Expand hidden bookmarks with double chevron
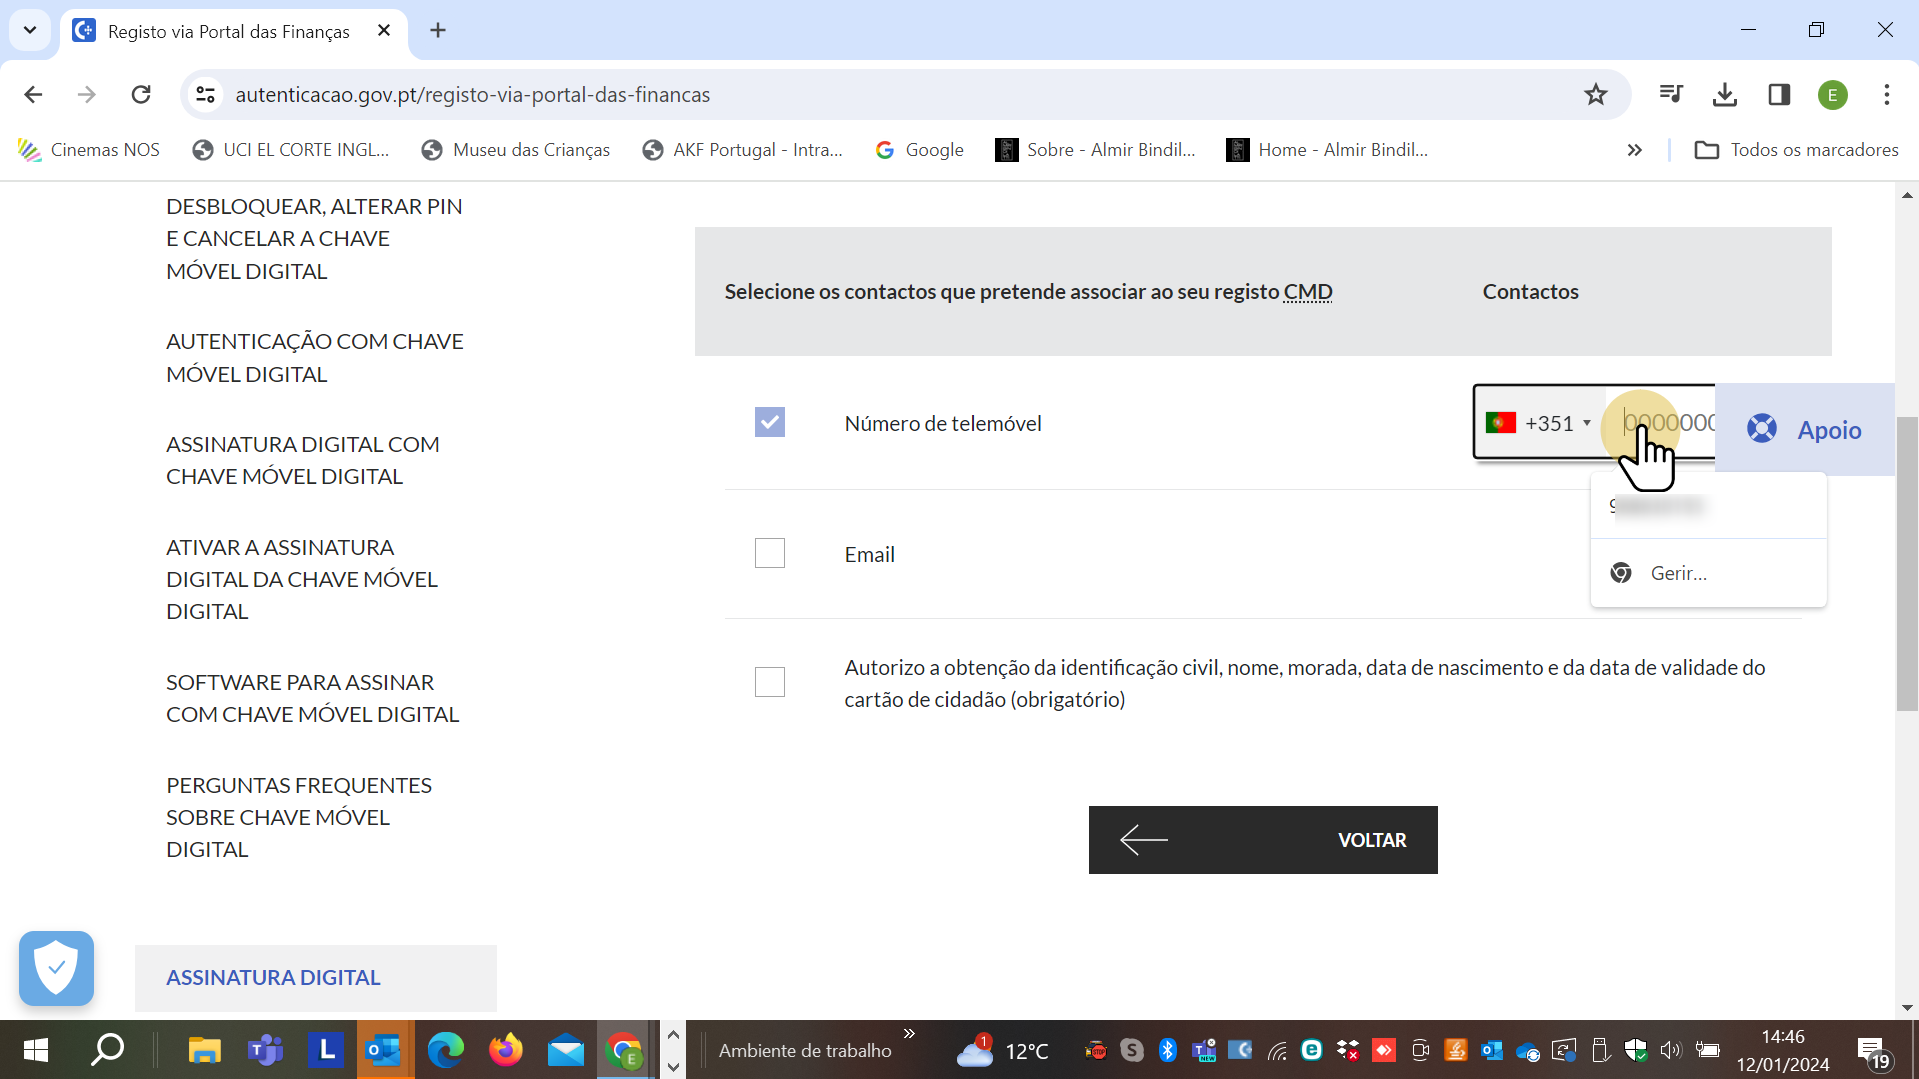This screenshot has height=1079, width=1919. (1634, 150)
